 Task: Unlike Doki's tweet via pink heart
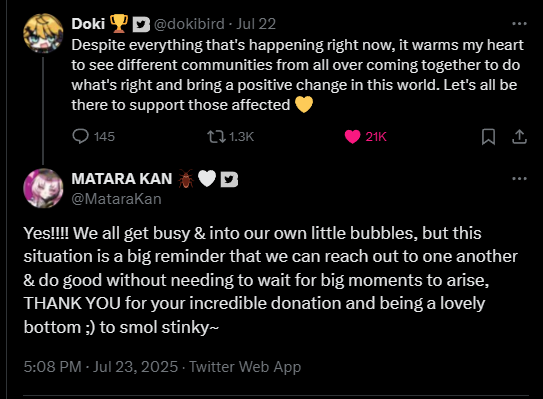353,137
